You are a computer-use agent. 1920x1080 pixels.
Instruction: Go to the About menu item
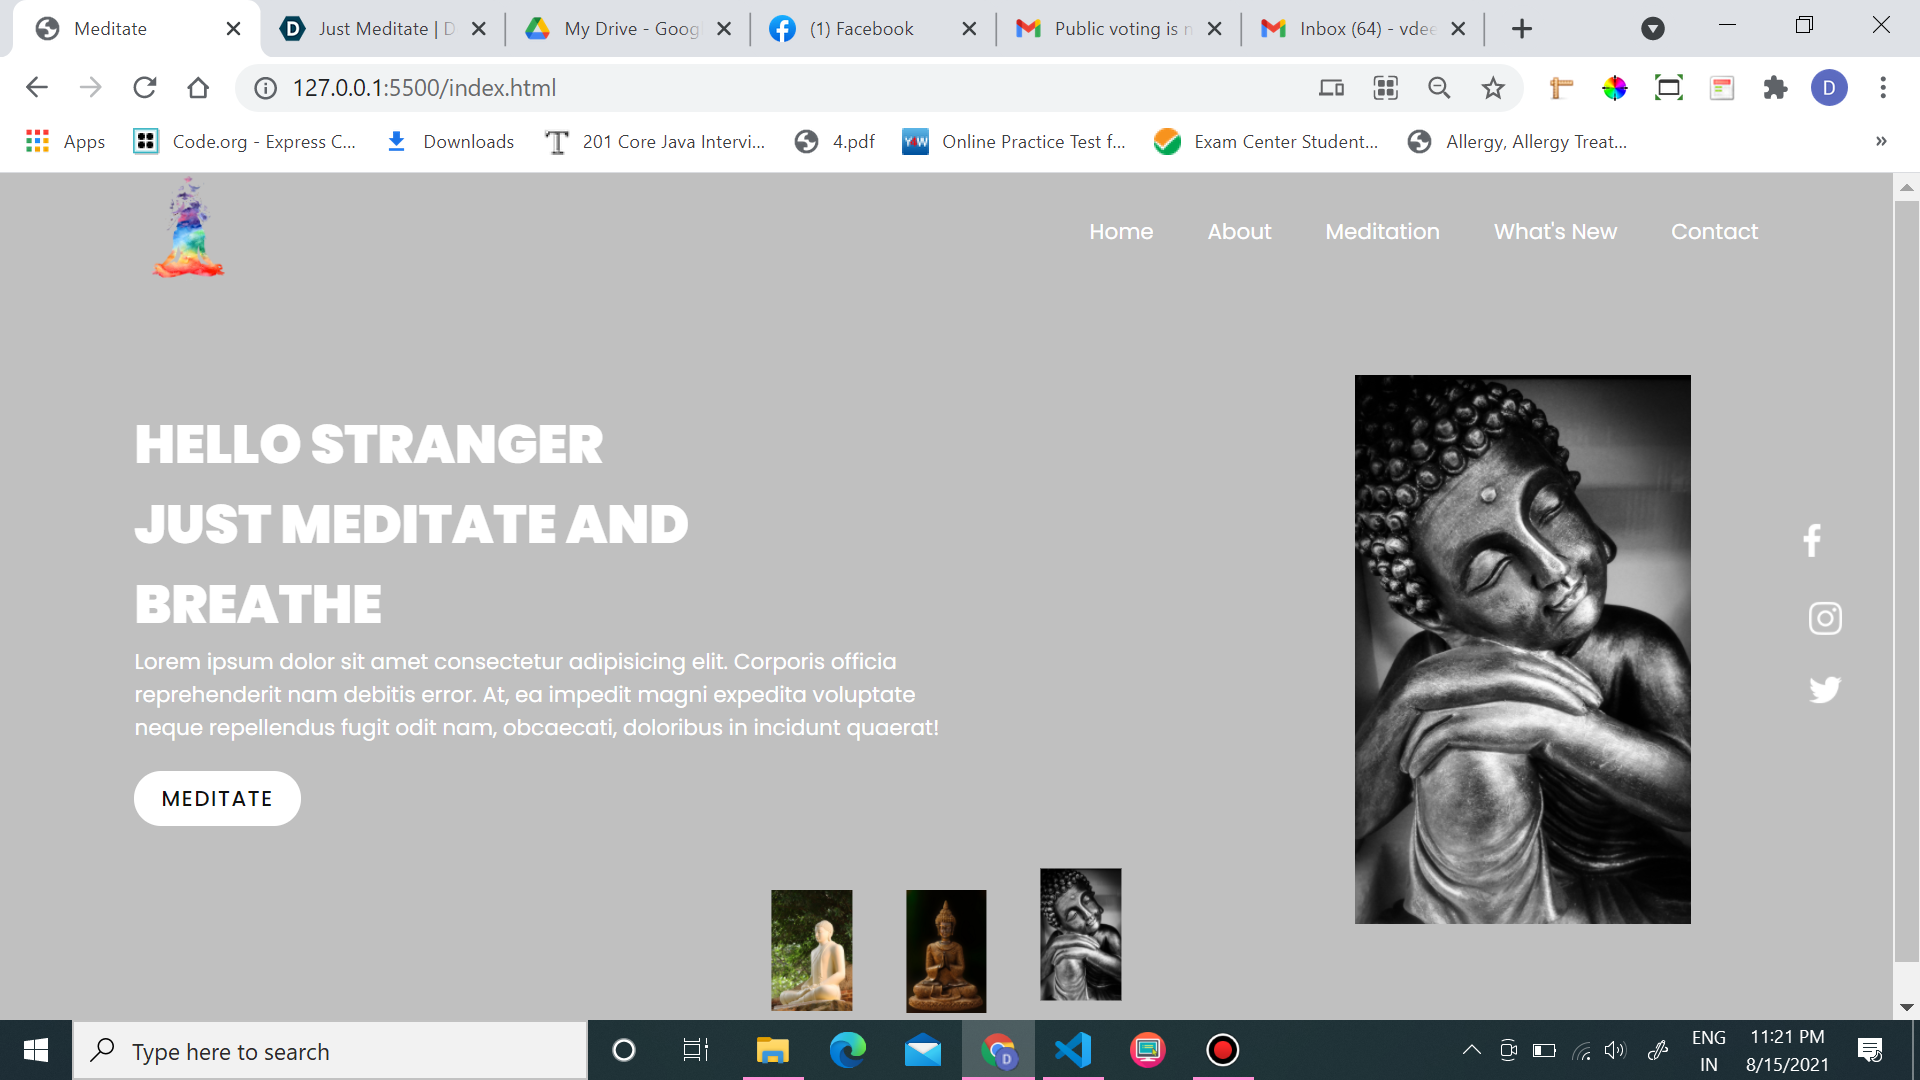pos(1239,231)
